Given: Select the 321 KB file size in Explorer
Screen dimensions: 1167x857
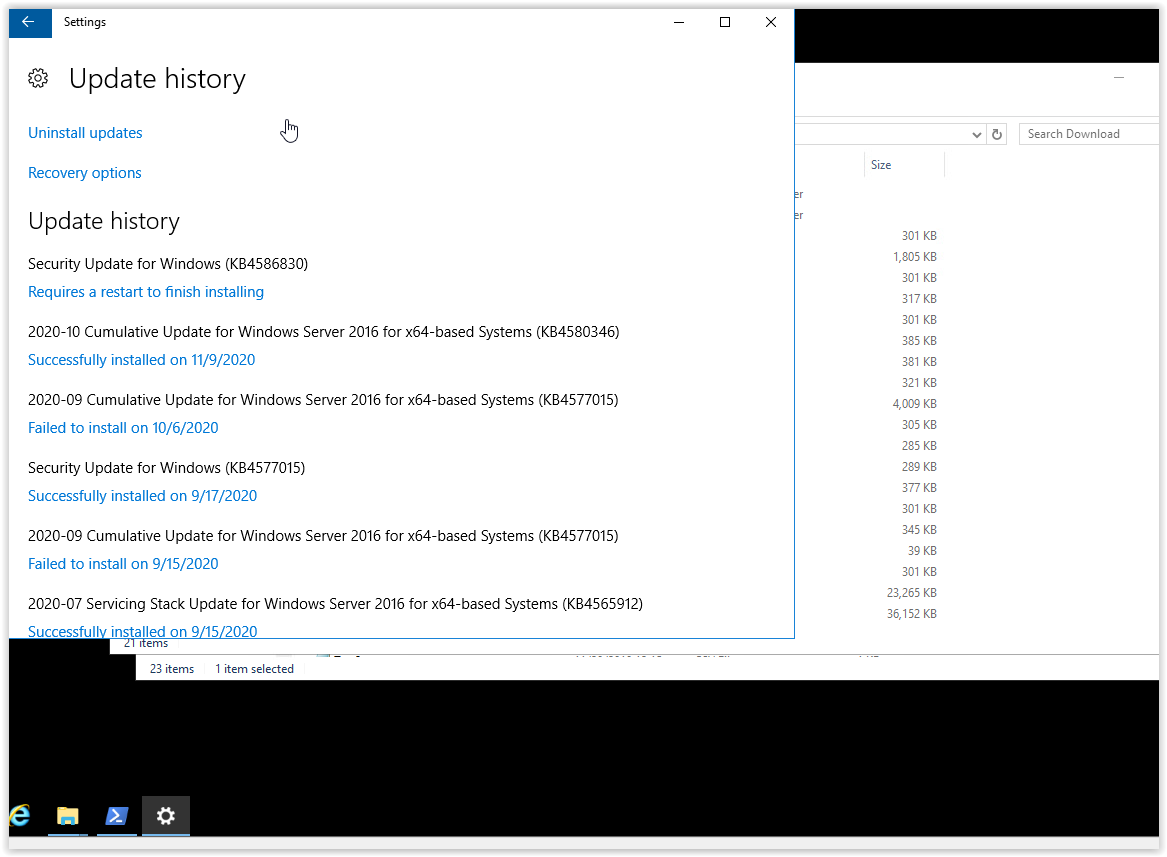Looking at the screenshot, I should point(919,383).
